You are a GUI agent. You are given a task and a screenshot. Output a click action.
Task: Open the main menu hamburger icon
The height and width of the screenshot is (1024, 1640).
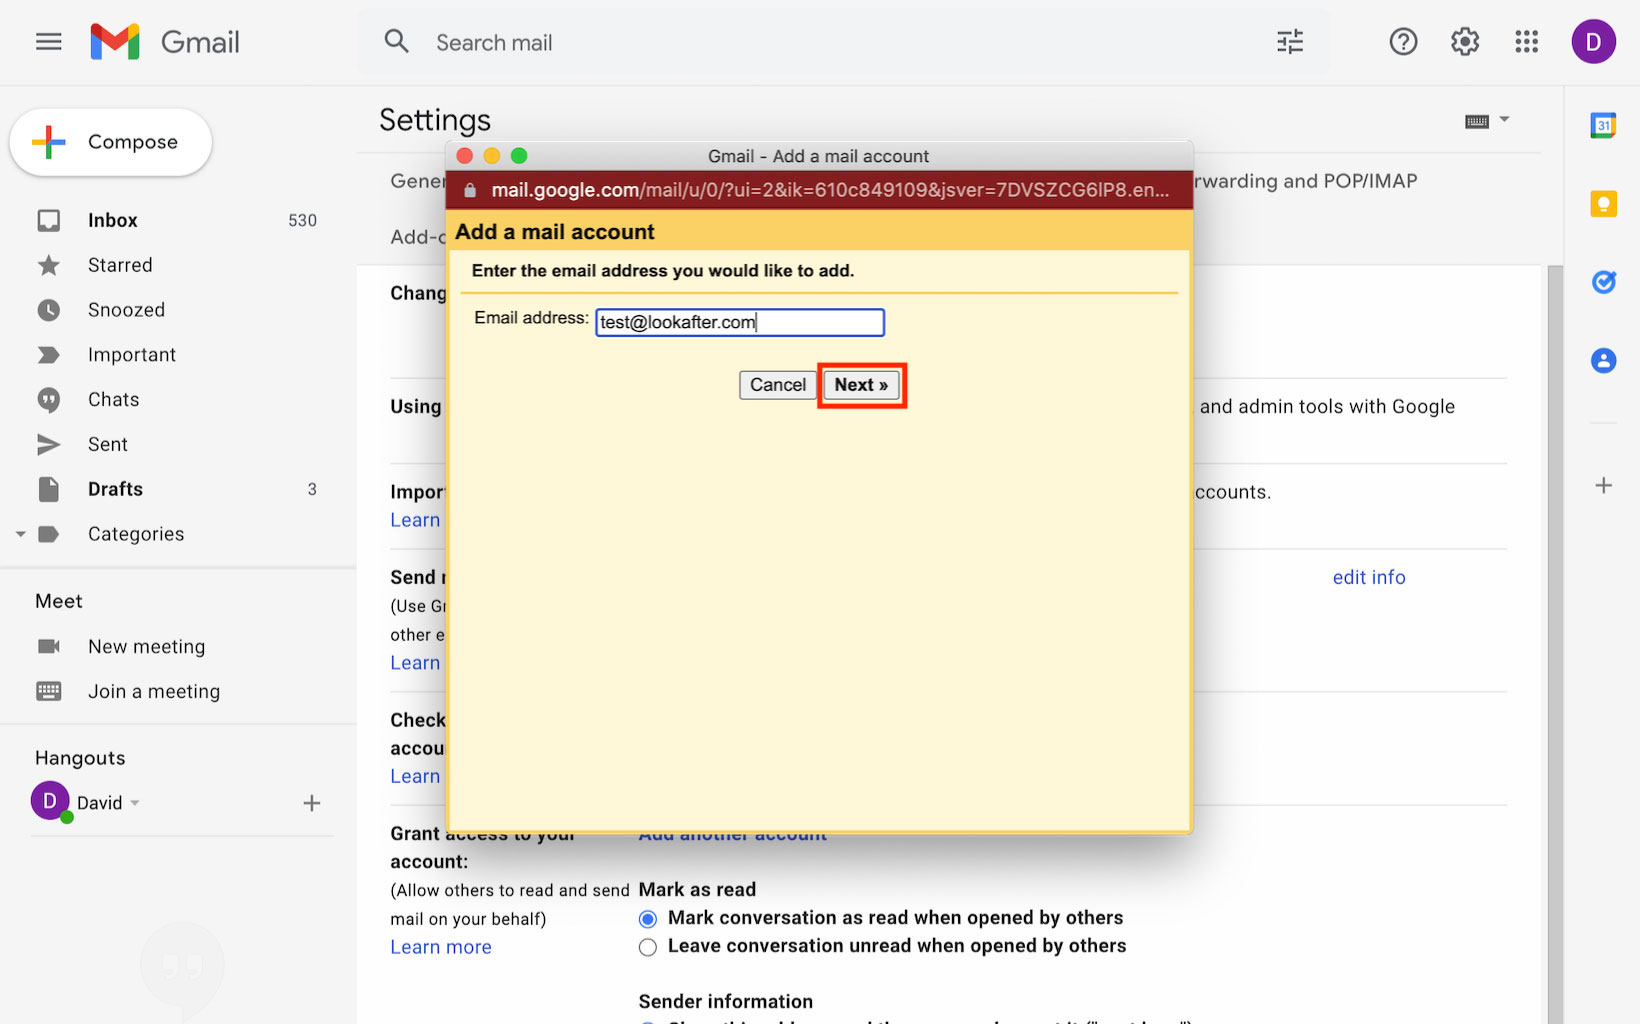coord(48,42)
